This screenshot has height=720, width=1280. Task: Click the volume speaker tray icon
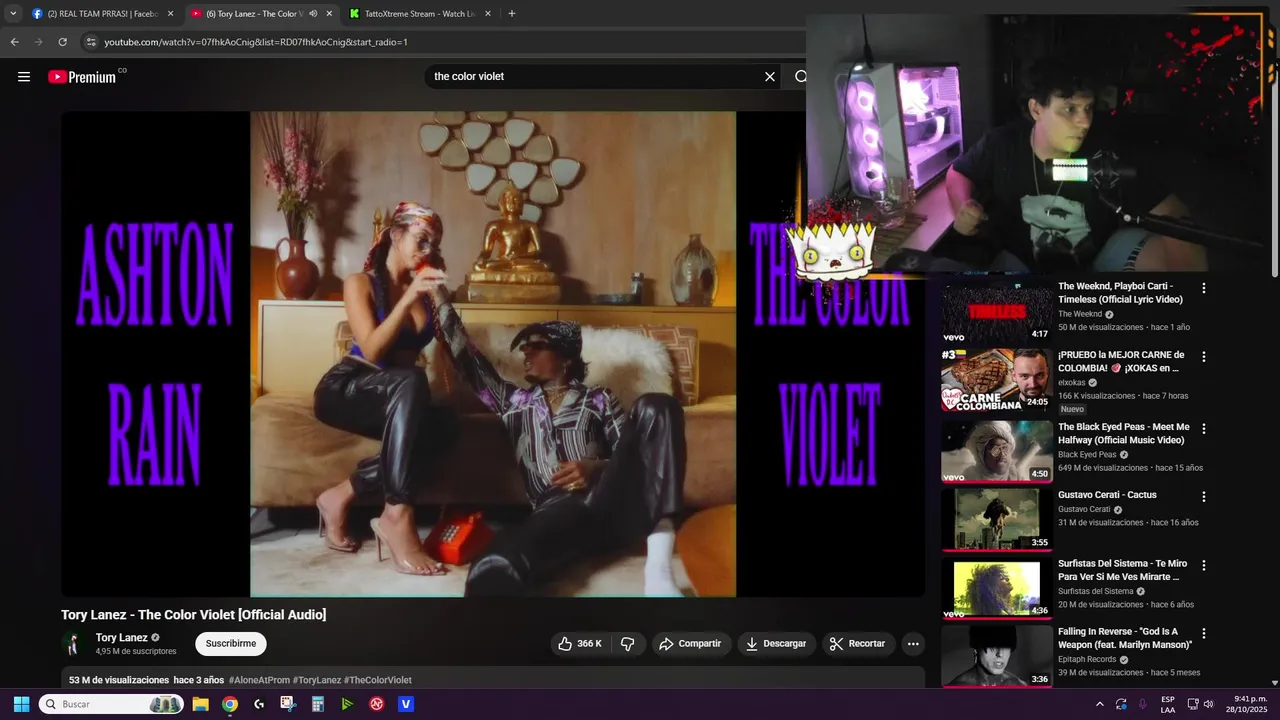click(1209, 704)
